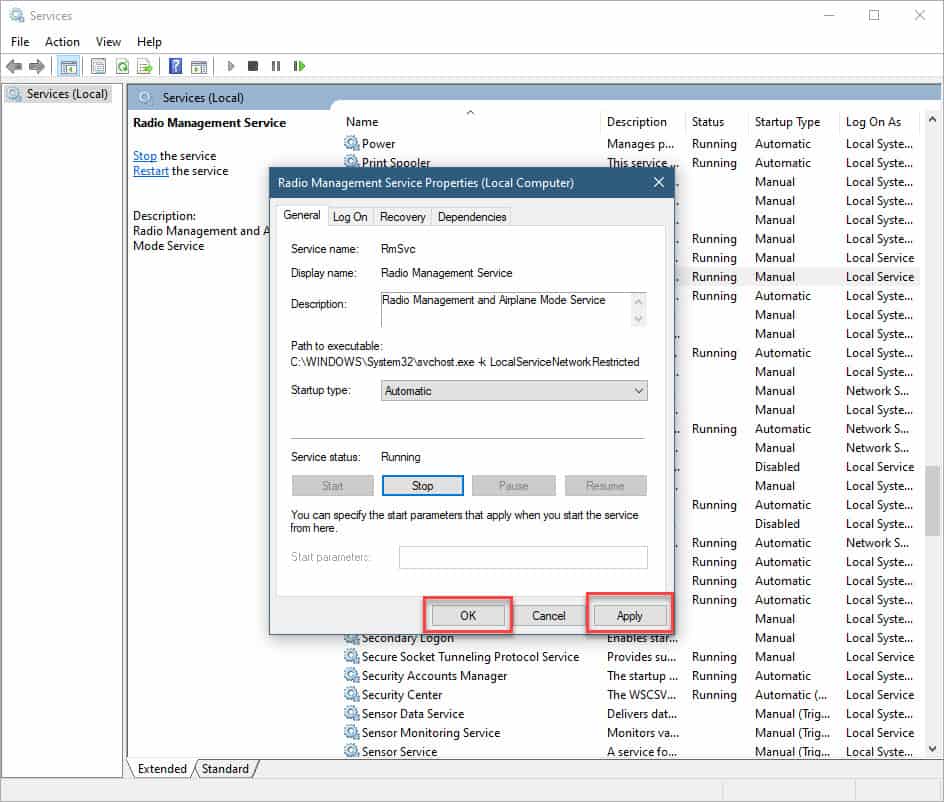Open the View menu
The height and width of the screenshot is (802, 944).
click(x=108, y=42)
